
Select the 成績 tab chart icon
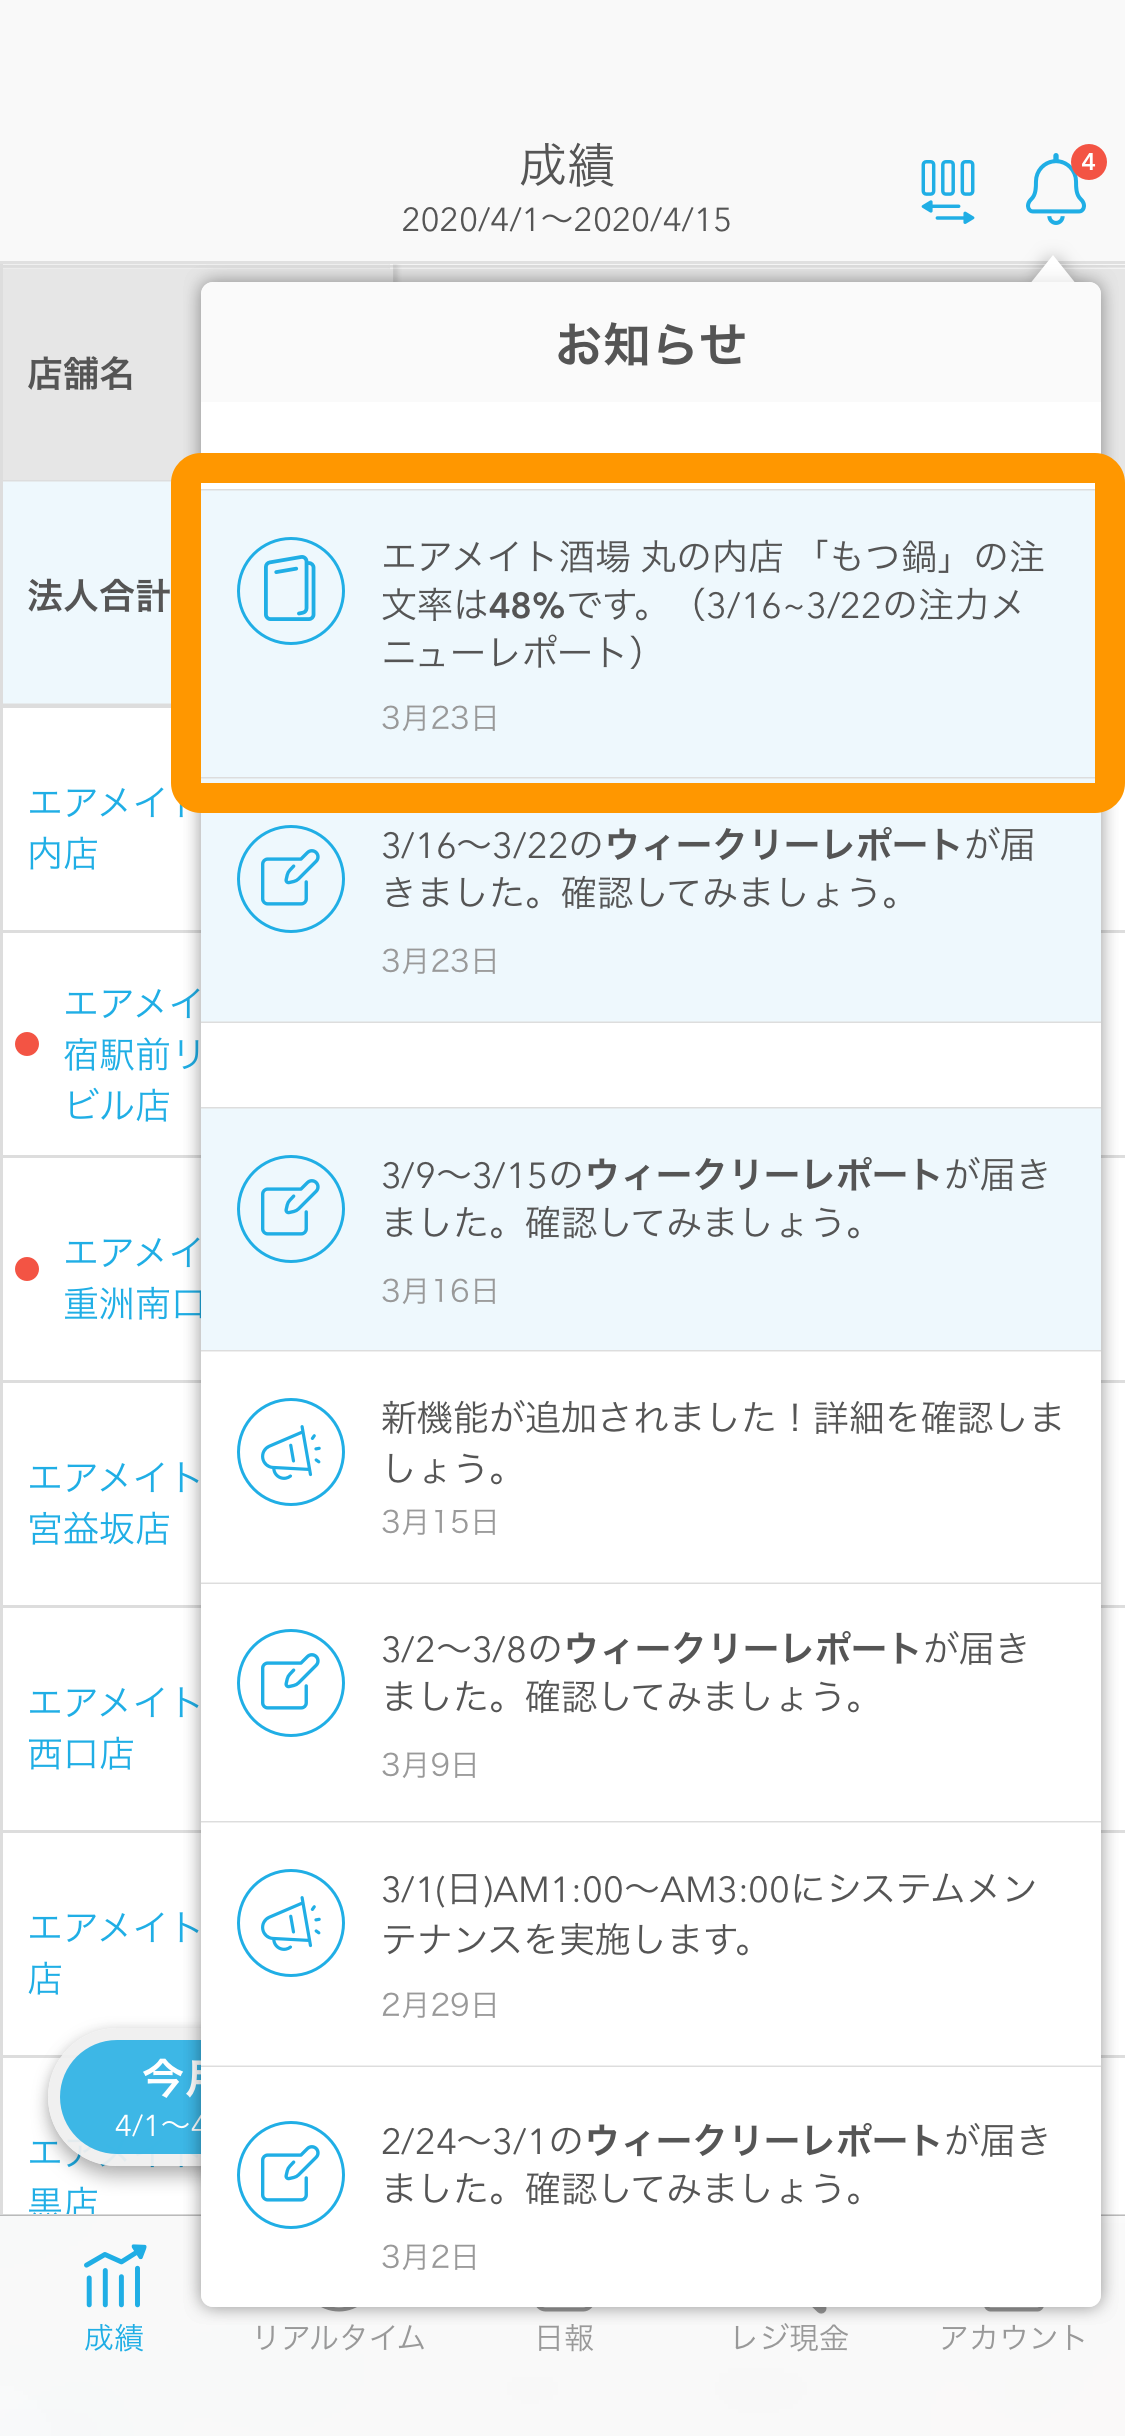[x=114, y=2276]
